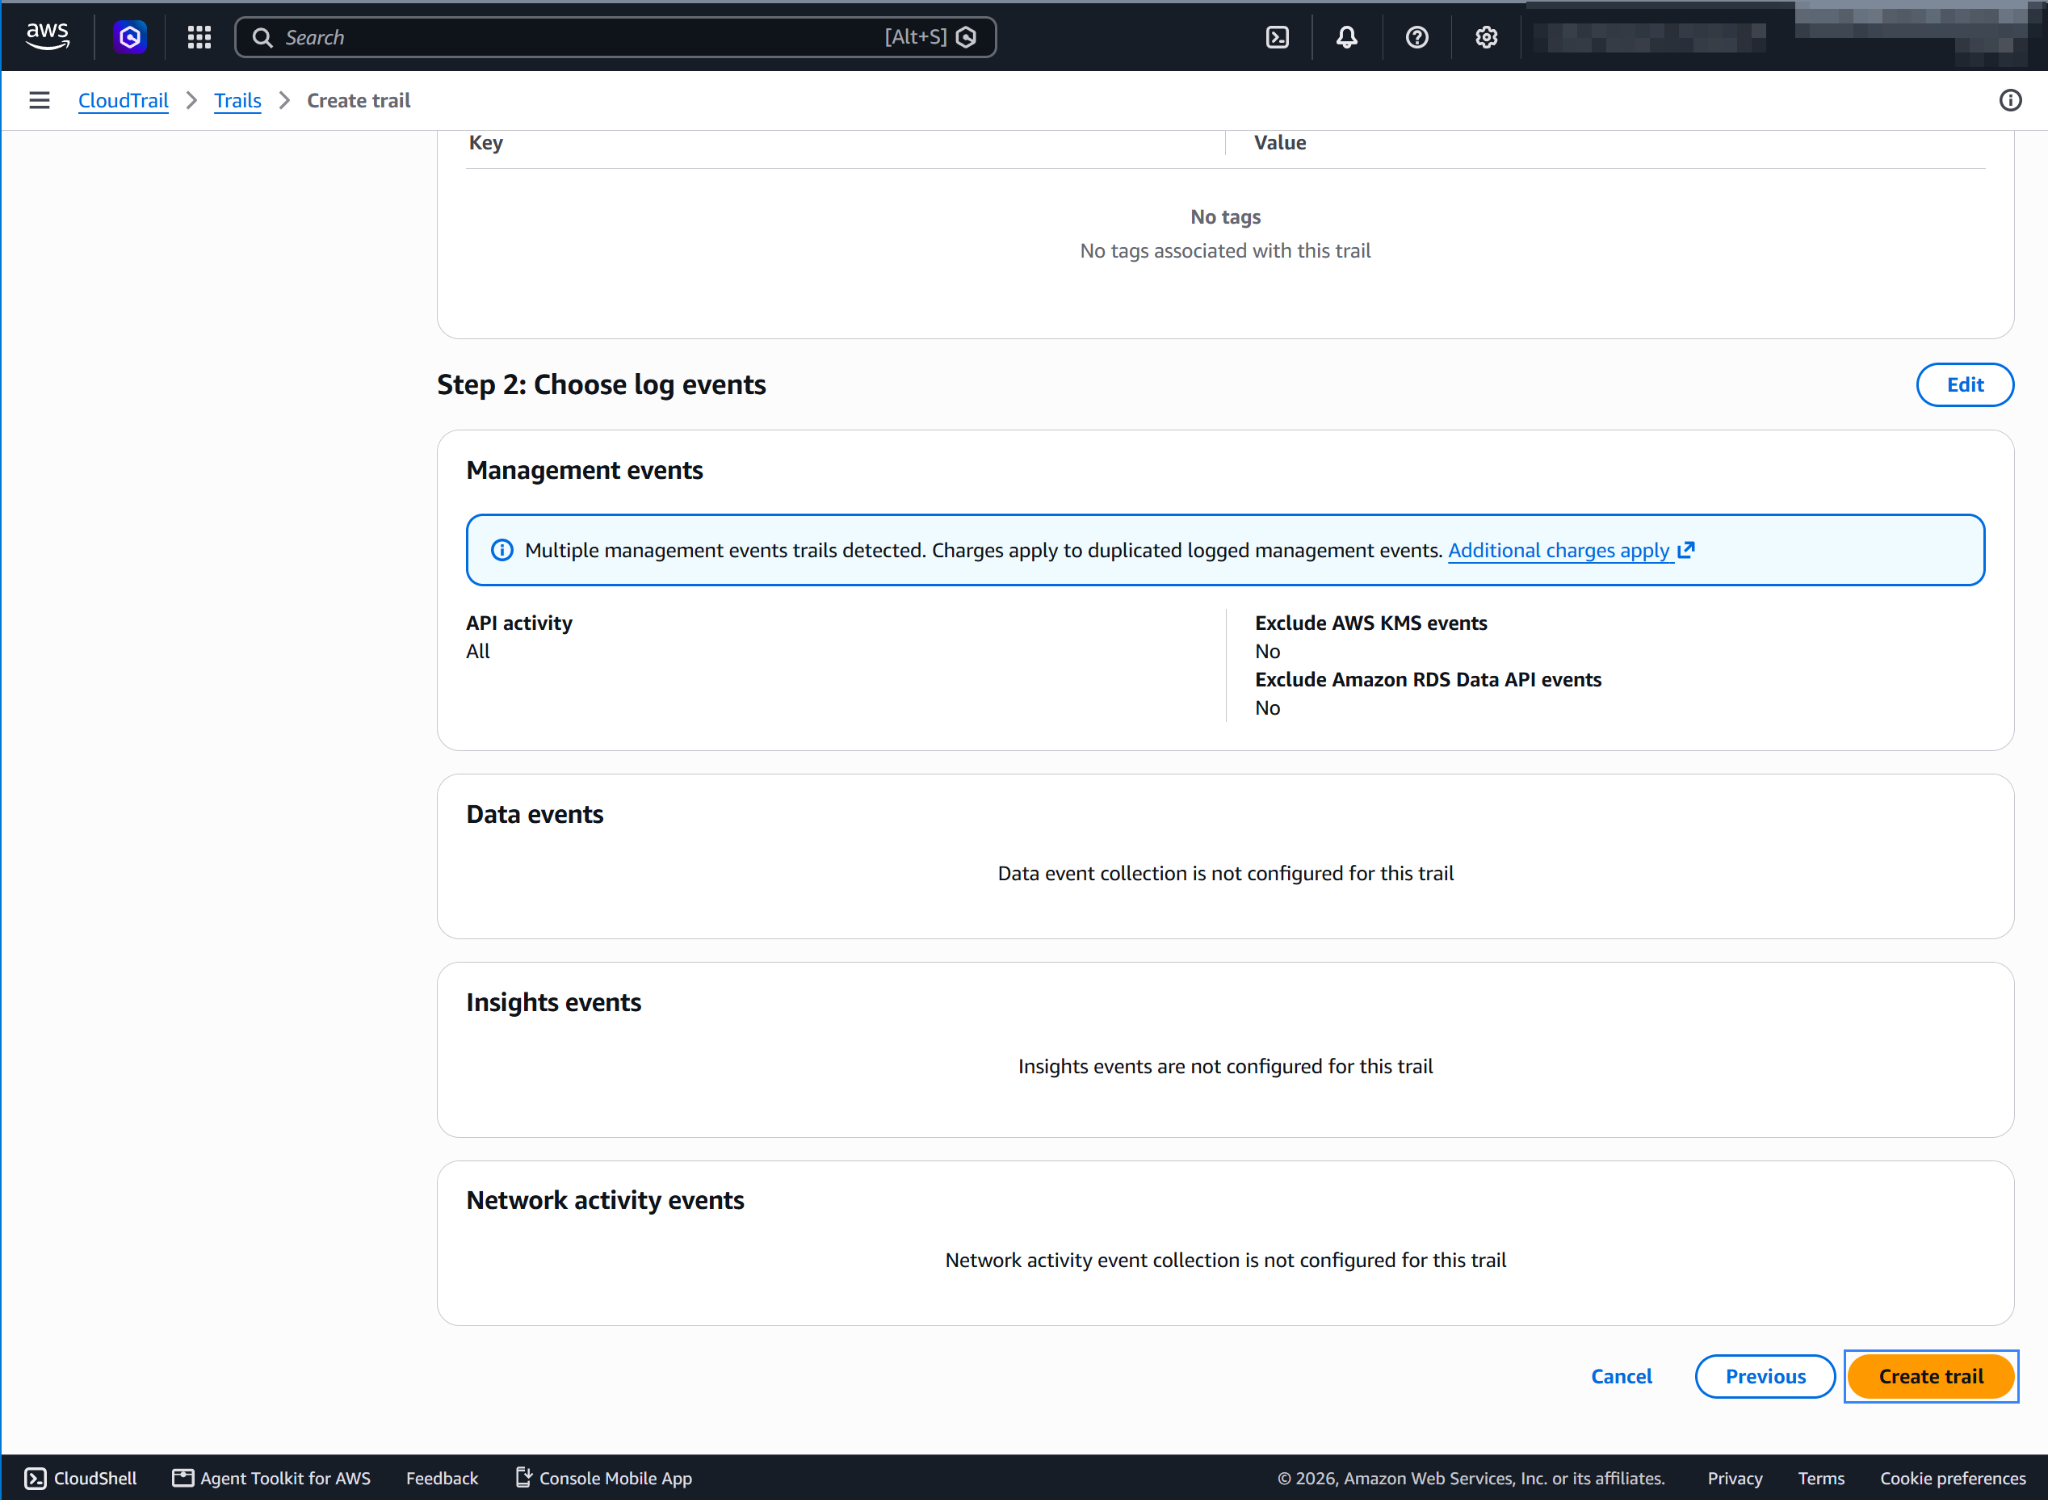Viewport: 2048px width, 1500px height.
Task: Click the 'API activity' label
Action: (519, 623)
